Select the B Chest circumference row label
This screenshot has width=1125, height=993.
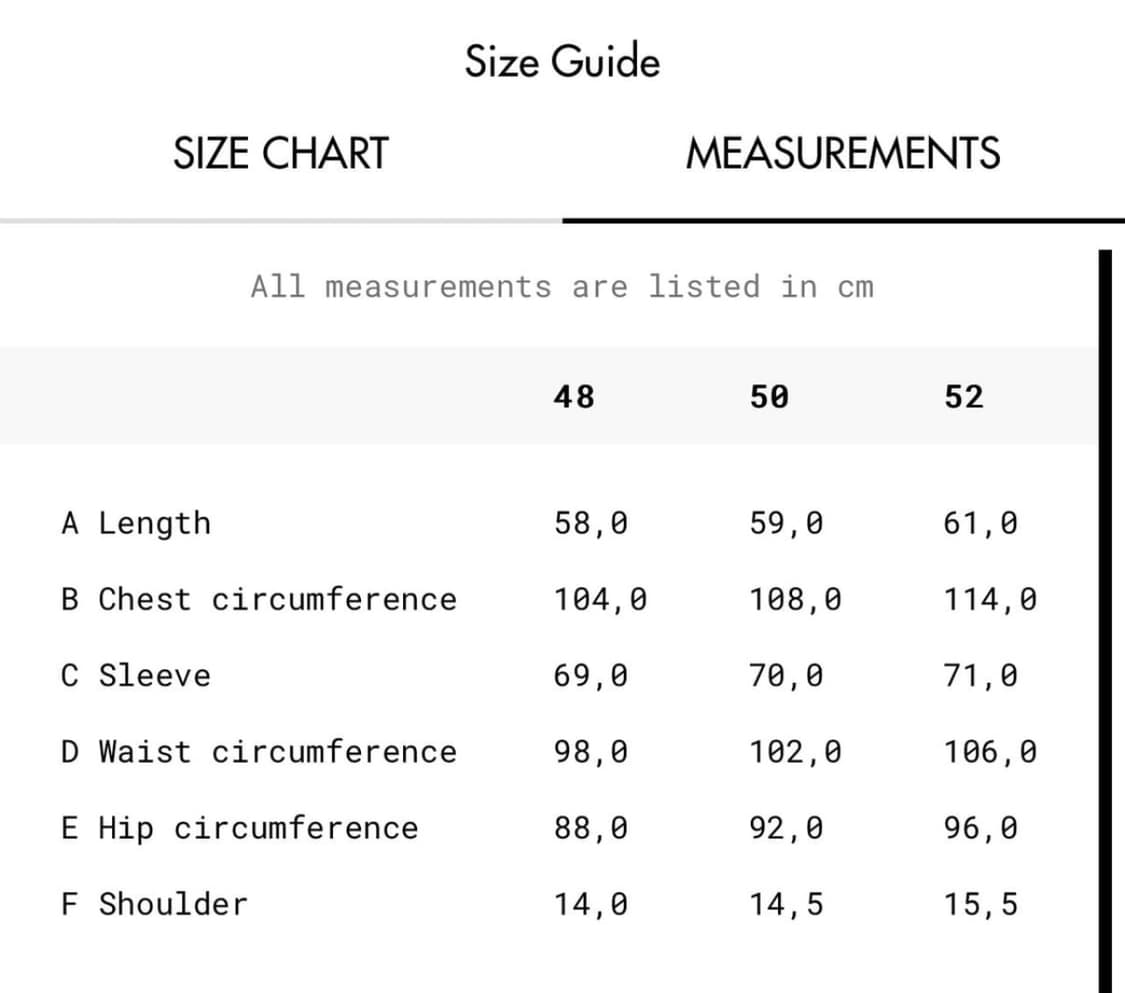[x=258, y=599]
